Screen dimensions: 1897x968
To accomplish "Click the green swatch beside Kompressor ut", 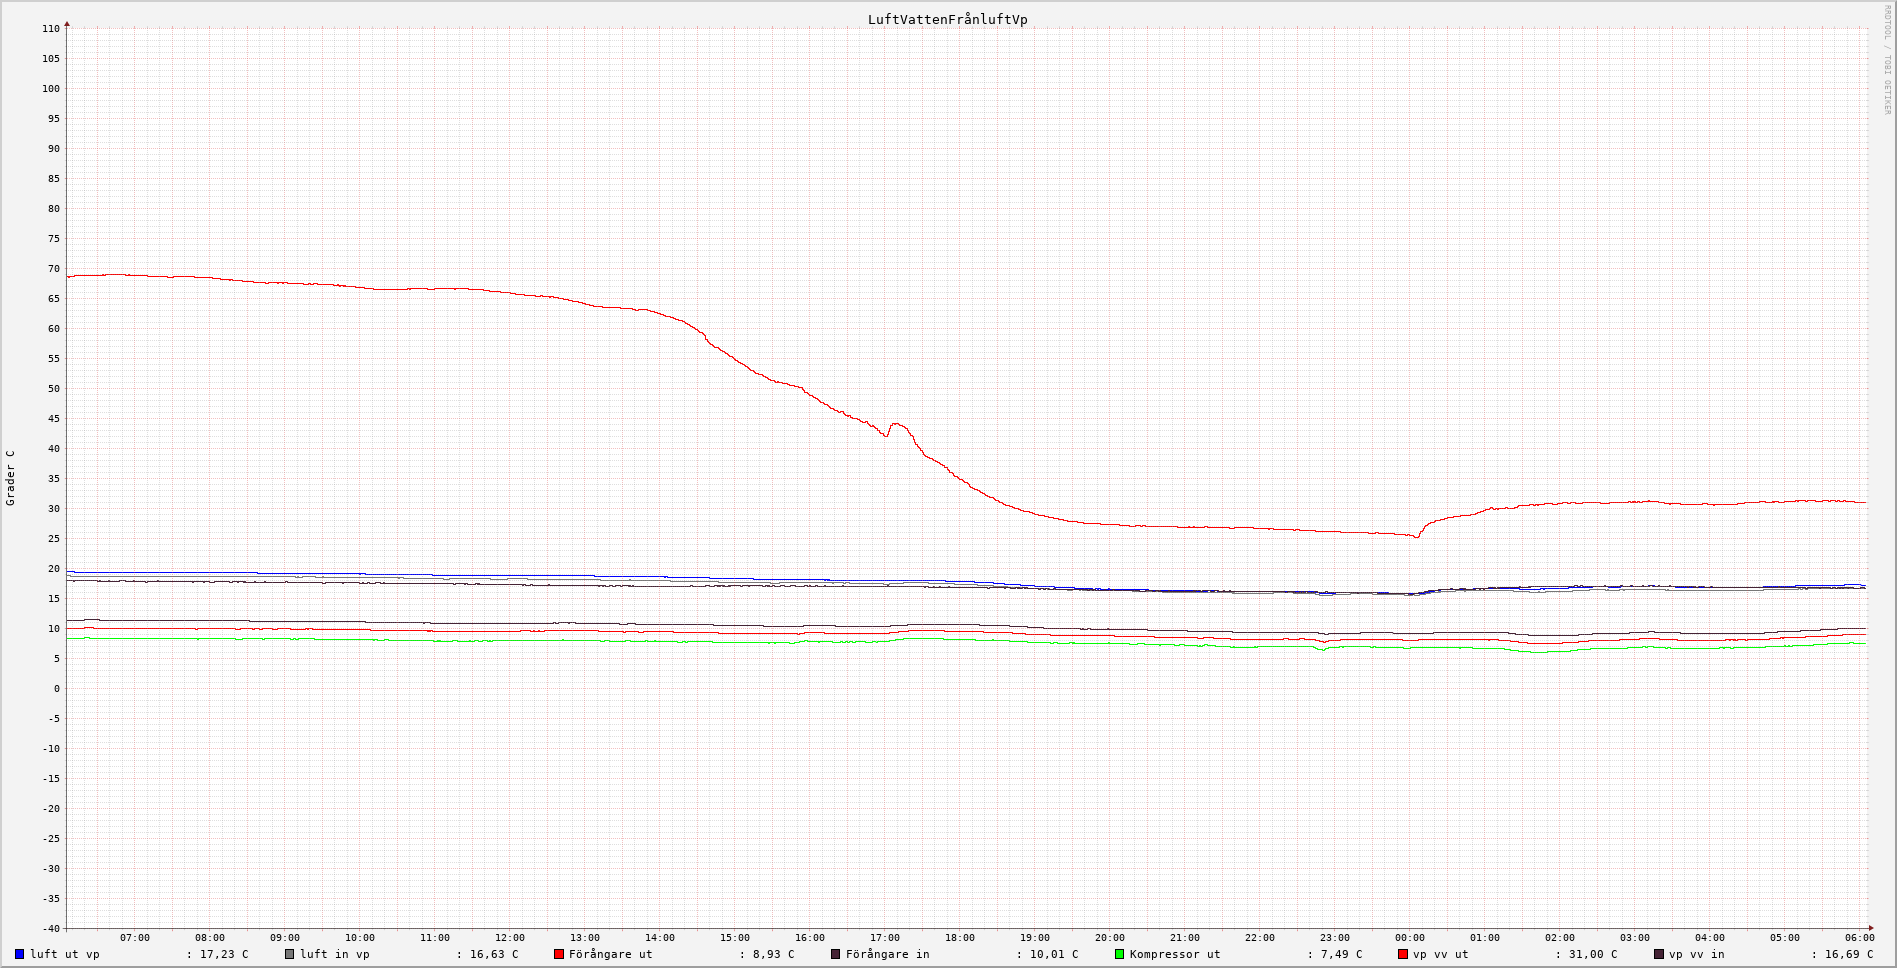I will coord(1119,954).
